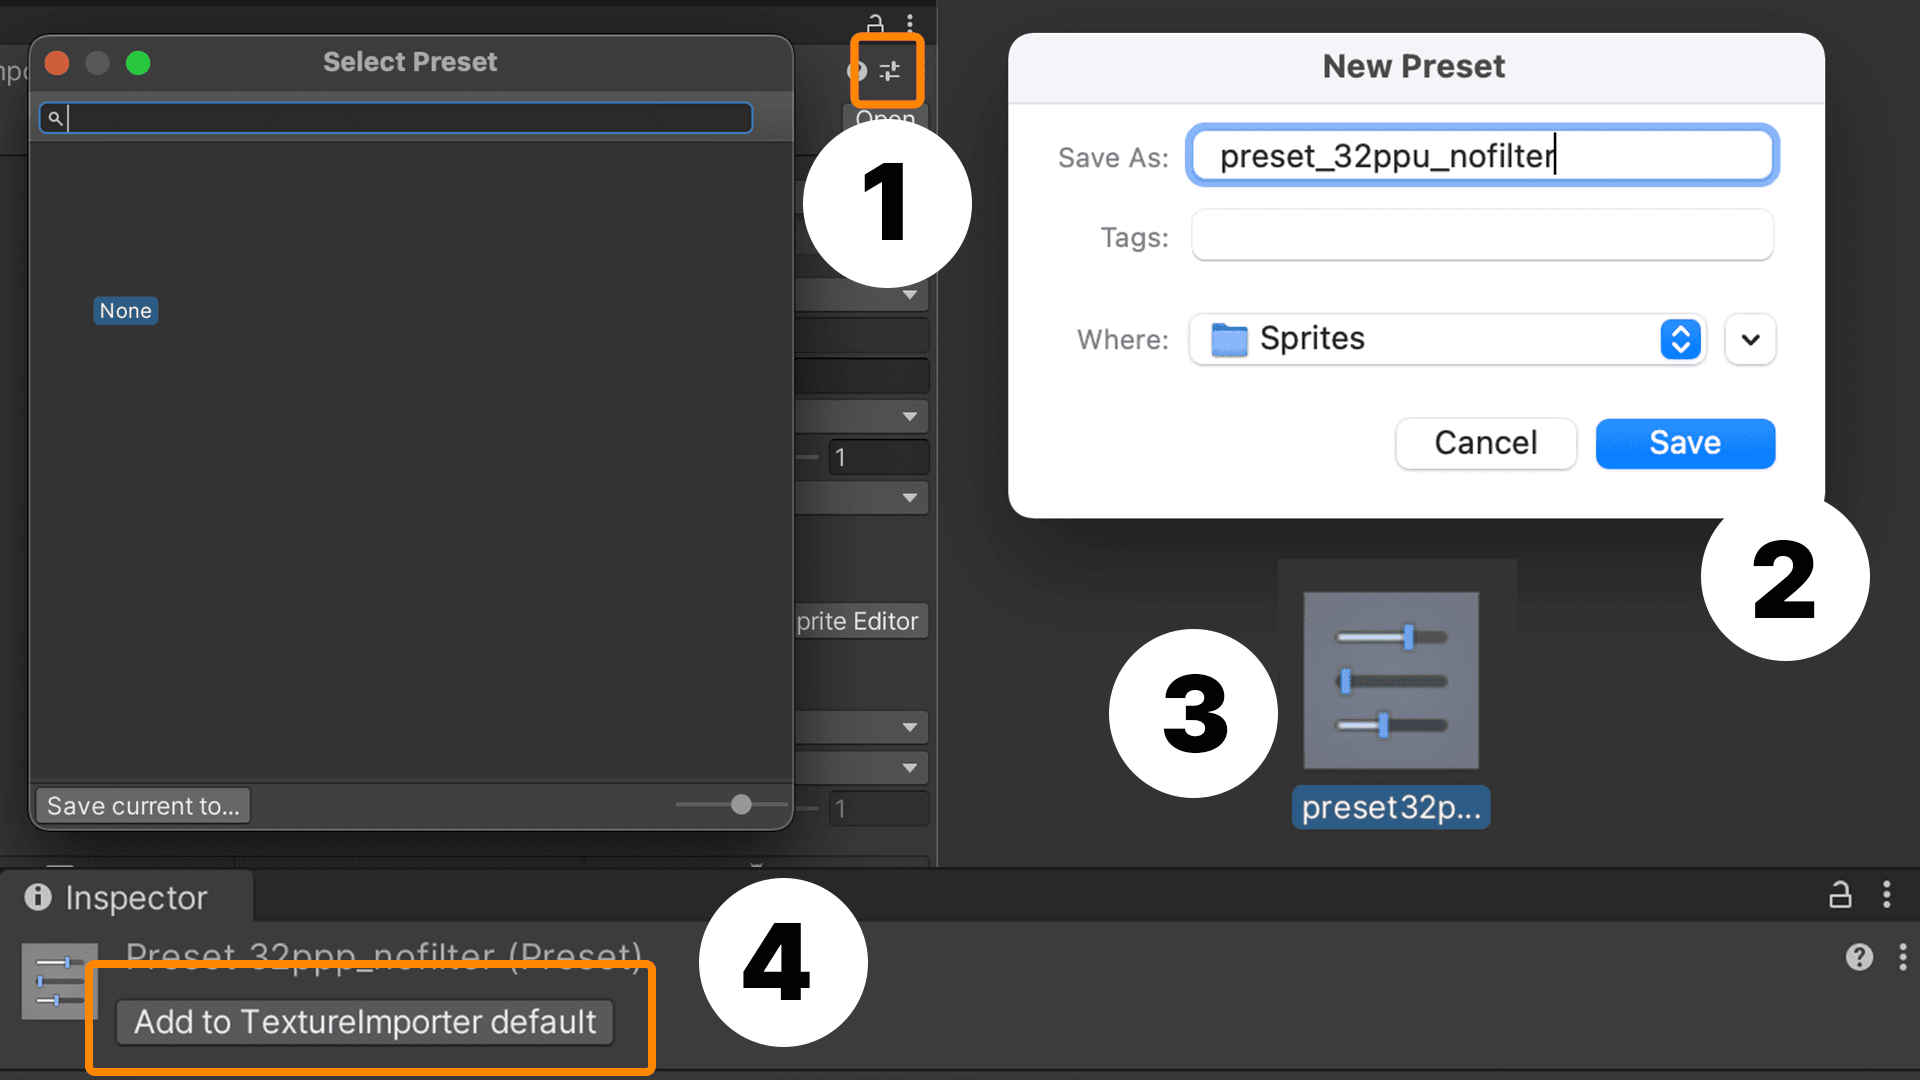This screenshot has width=1920, height=1080.
Task: Open the preset help question mark icon
Action: (1859, 957)
